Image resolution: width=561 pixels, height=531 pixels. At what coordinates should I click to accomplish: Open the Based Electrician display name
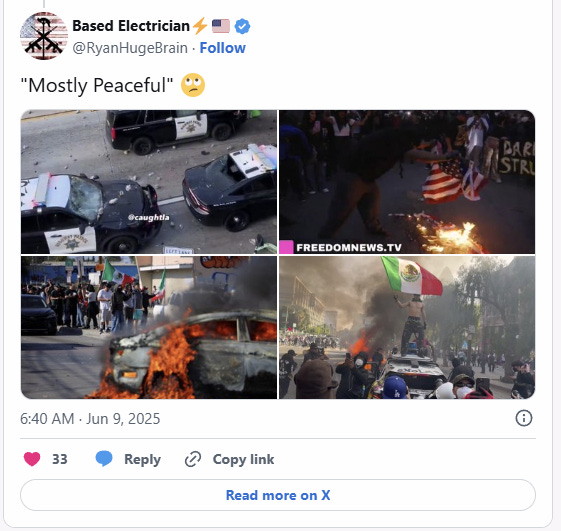[131, 26]
